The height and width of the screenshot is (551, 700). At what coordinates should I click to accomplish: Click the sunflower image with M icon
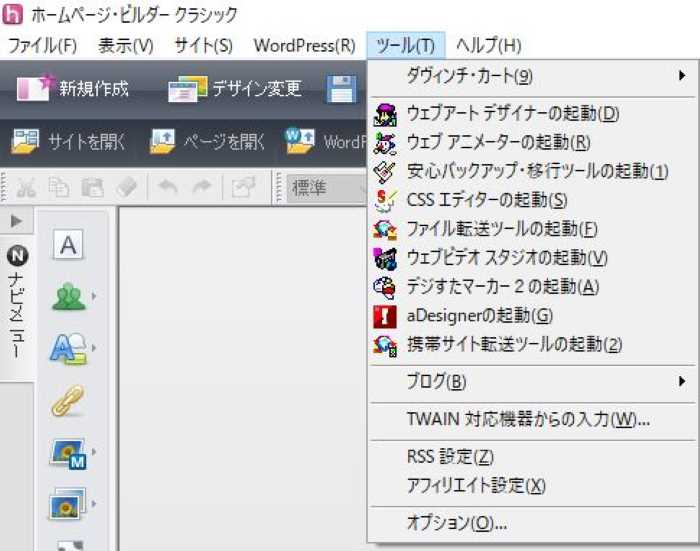pos(68,454)
